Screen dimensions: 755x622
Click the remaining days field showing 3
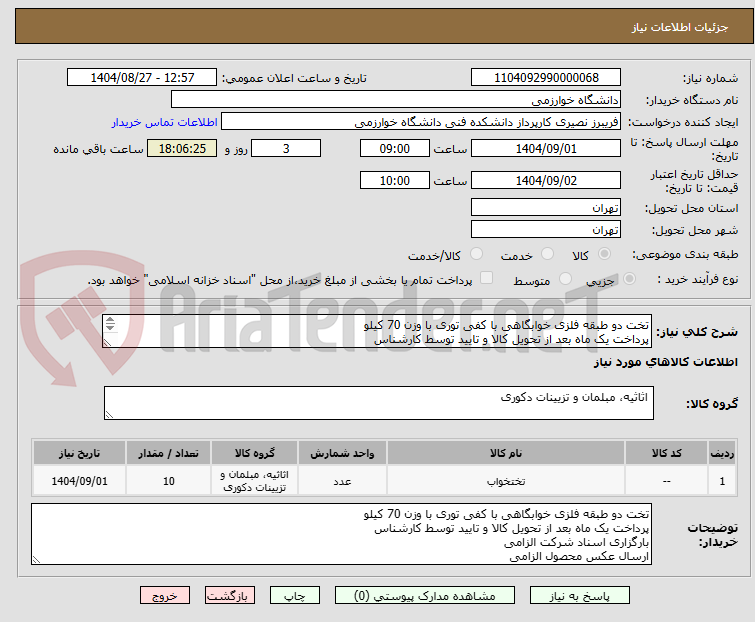[x=286, y=148]
